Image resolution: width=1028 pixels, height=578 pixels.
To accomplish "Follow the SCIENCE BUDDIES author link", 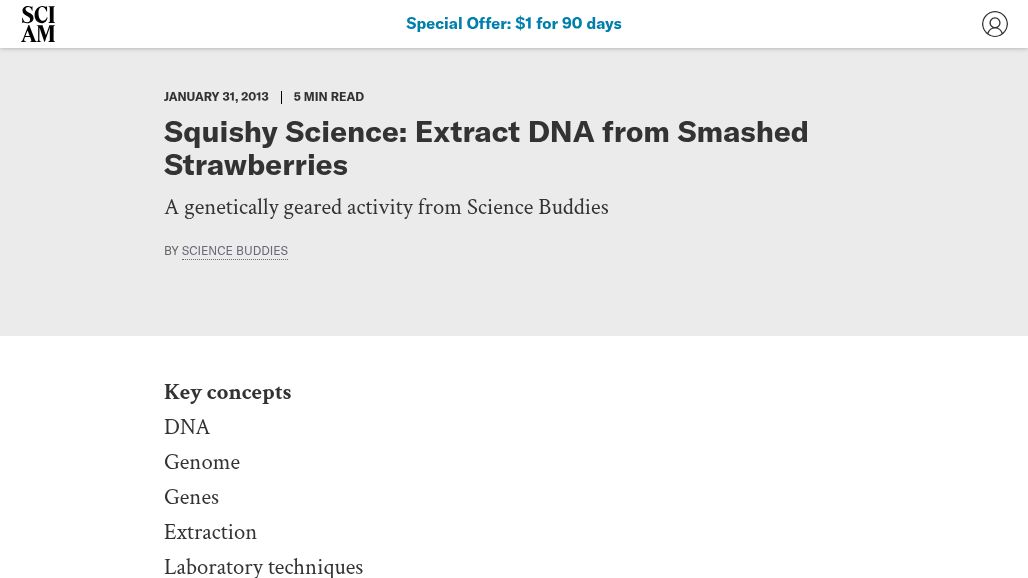I will click(234, 250).
